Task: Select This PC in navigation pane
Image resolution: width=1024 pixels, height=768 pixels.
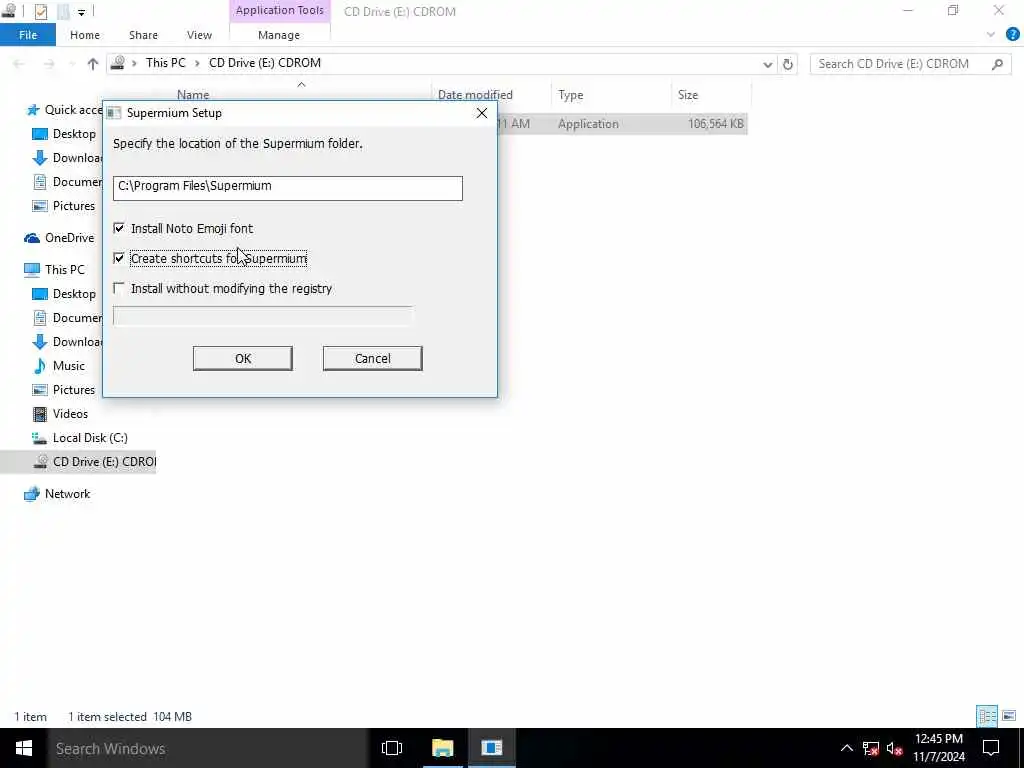Action: [64, 269]
